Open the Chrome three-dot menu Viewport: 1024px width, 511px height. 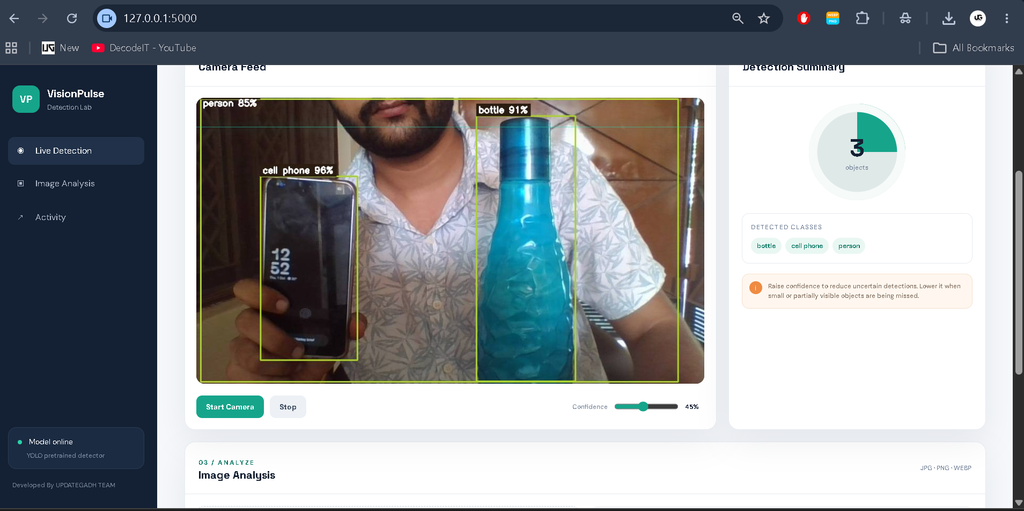pos(1006,18)
